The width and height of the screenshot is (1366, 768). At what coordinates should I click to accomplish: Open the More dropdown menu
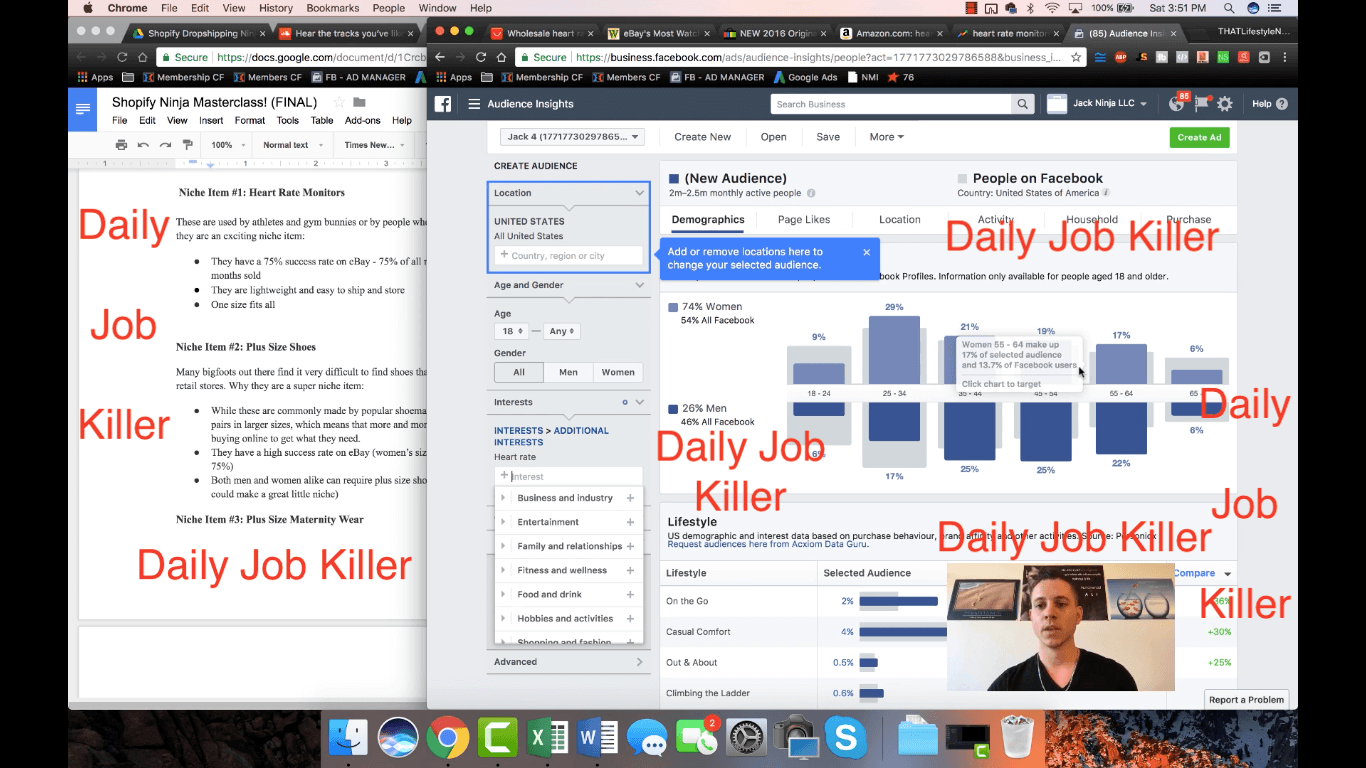[886, 137]
